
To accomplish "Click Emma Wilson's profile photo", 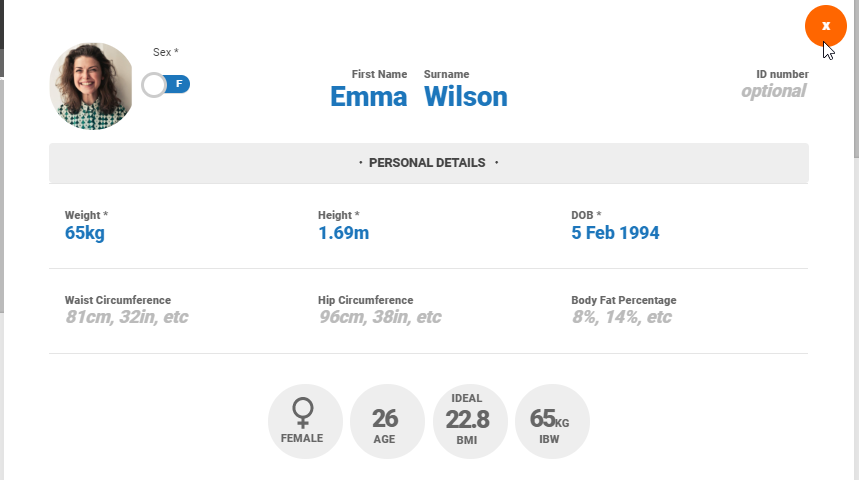I will click(91, 86).
